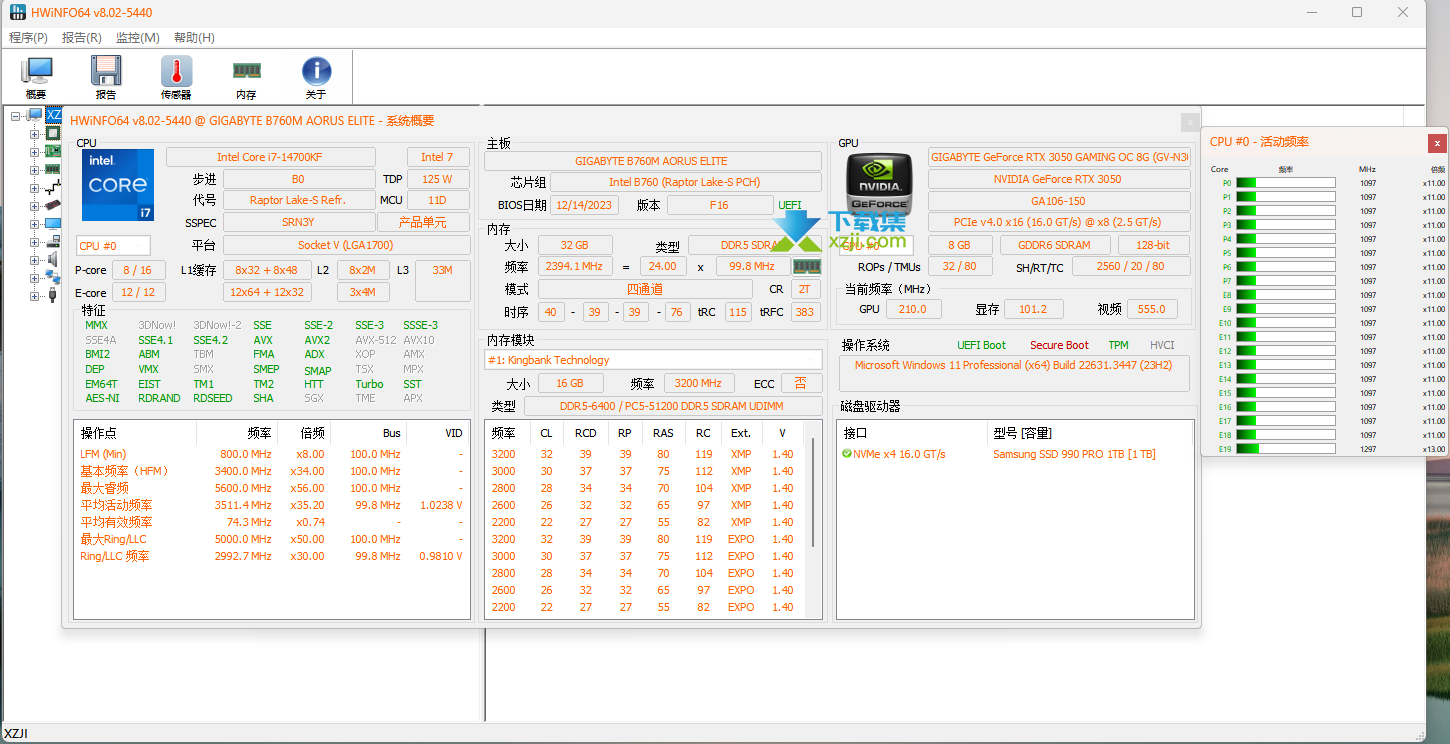Expand the CPU tree node
This screenshot has height=744, width=1450.
click(x=34, y=134)
